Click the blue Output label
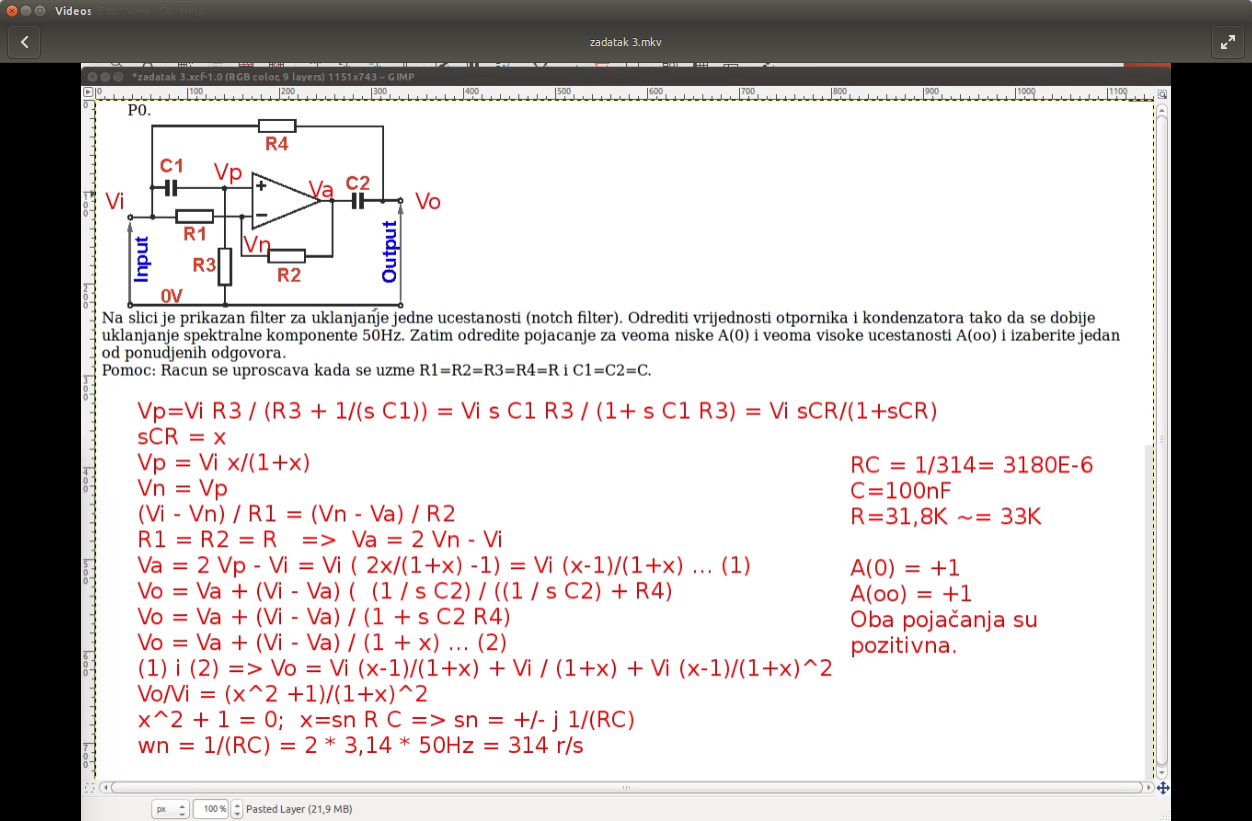The width and height of the screenshot is (1252, 821). (x=389, y=251)
